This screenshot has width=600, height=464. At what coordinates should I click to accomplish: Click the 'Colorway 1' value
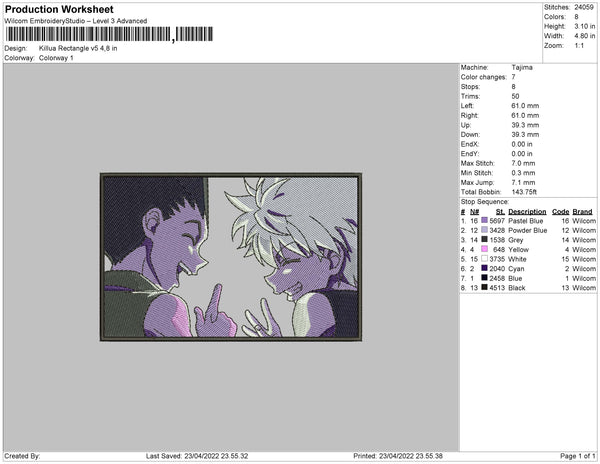pyautogui.click(x=56, y=58)
